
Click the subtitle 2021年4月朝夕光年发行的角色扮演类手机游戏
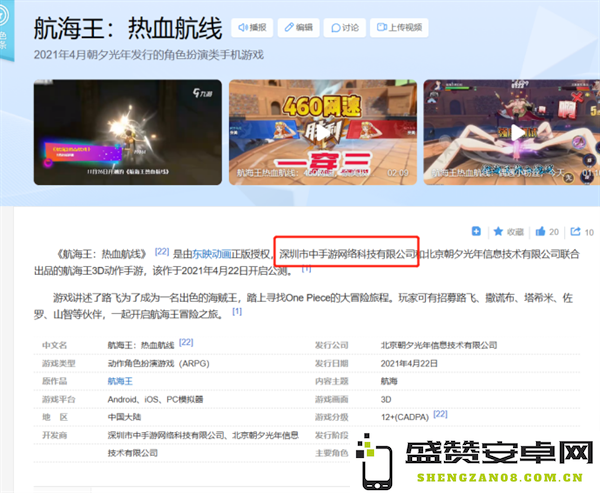coord(149,55)
